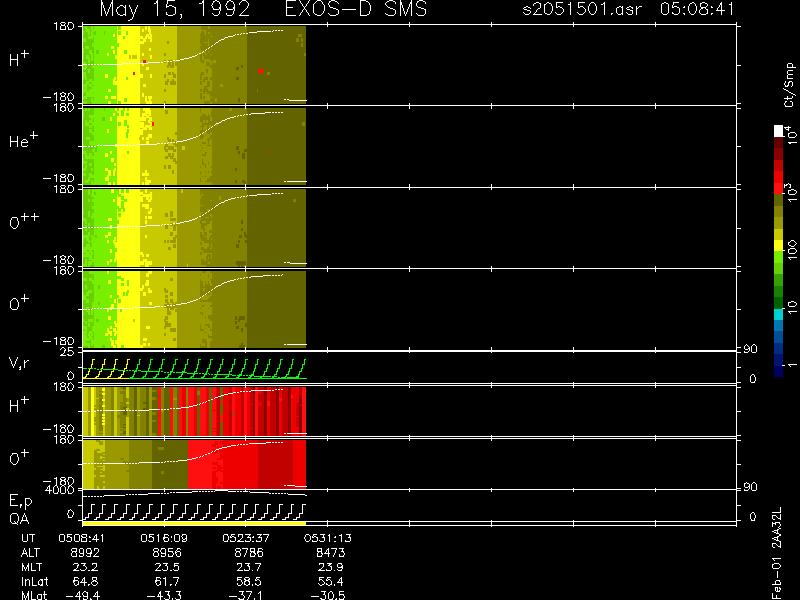
Task: Click the UT value '0531:13'
Action: tap(328, 538)
